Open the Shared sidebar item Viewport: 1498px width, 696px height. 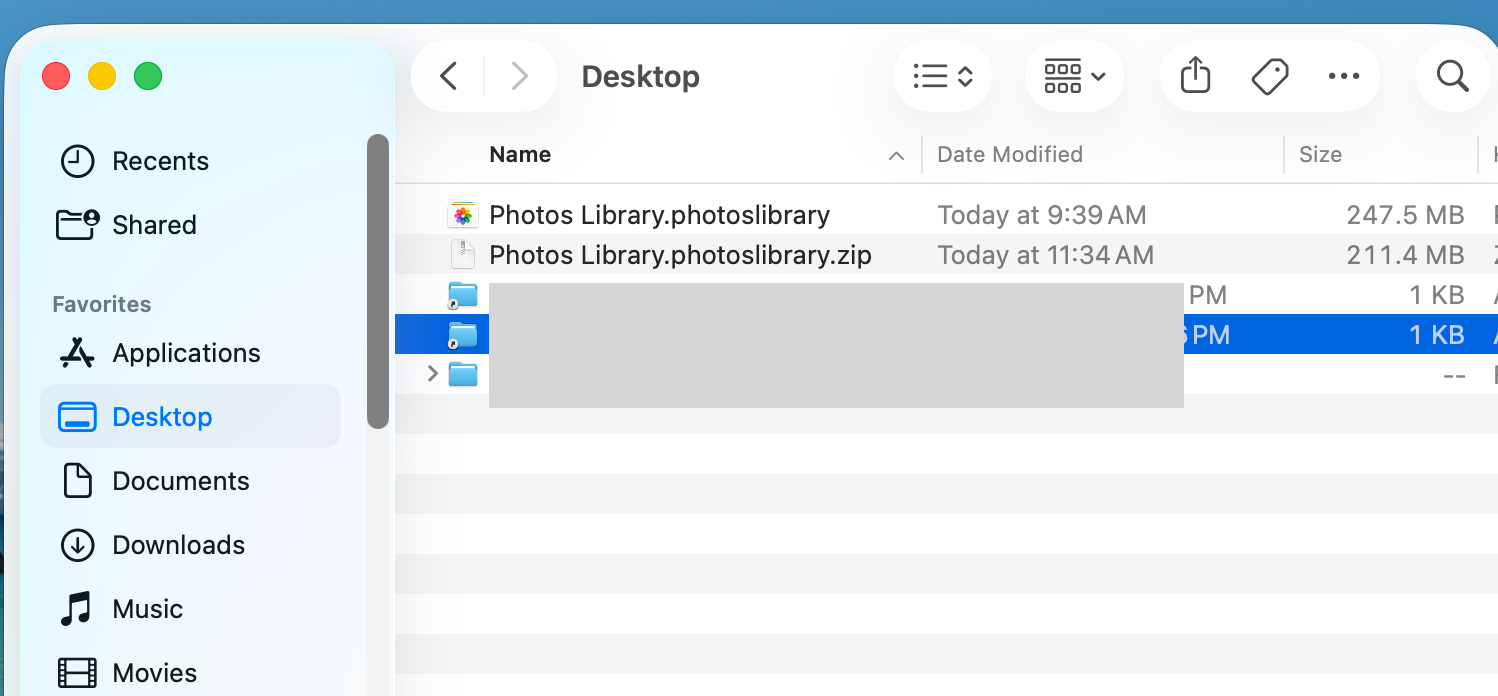click(154, 225)
